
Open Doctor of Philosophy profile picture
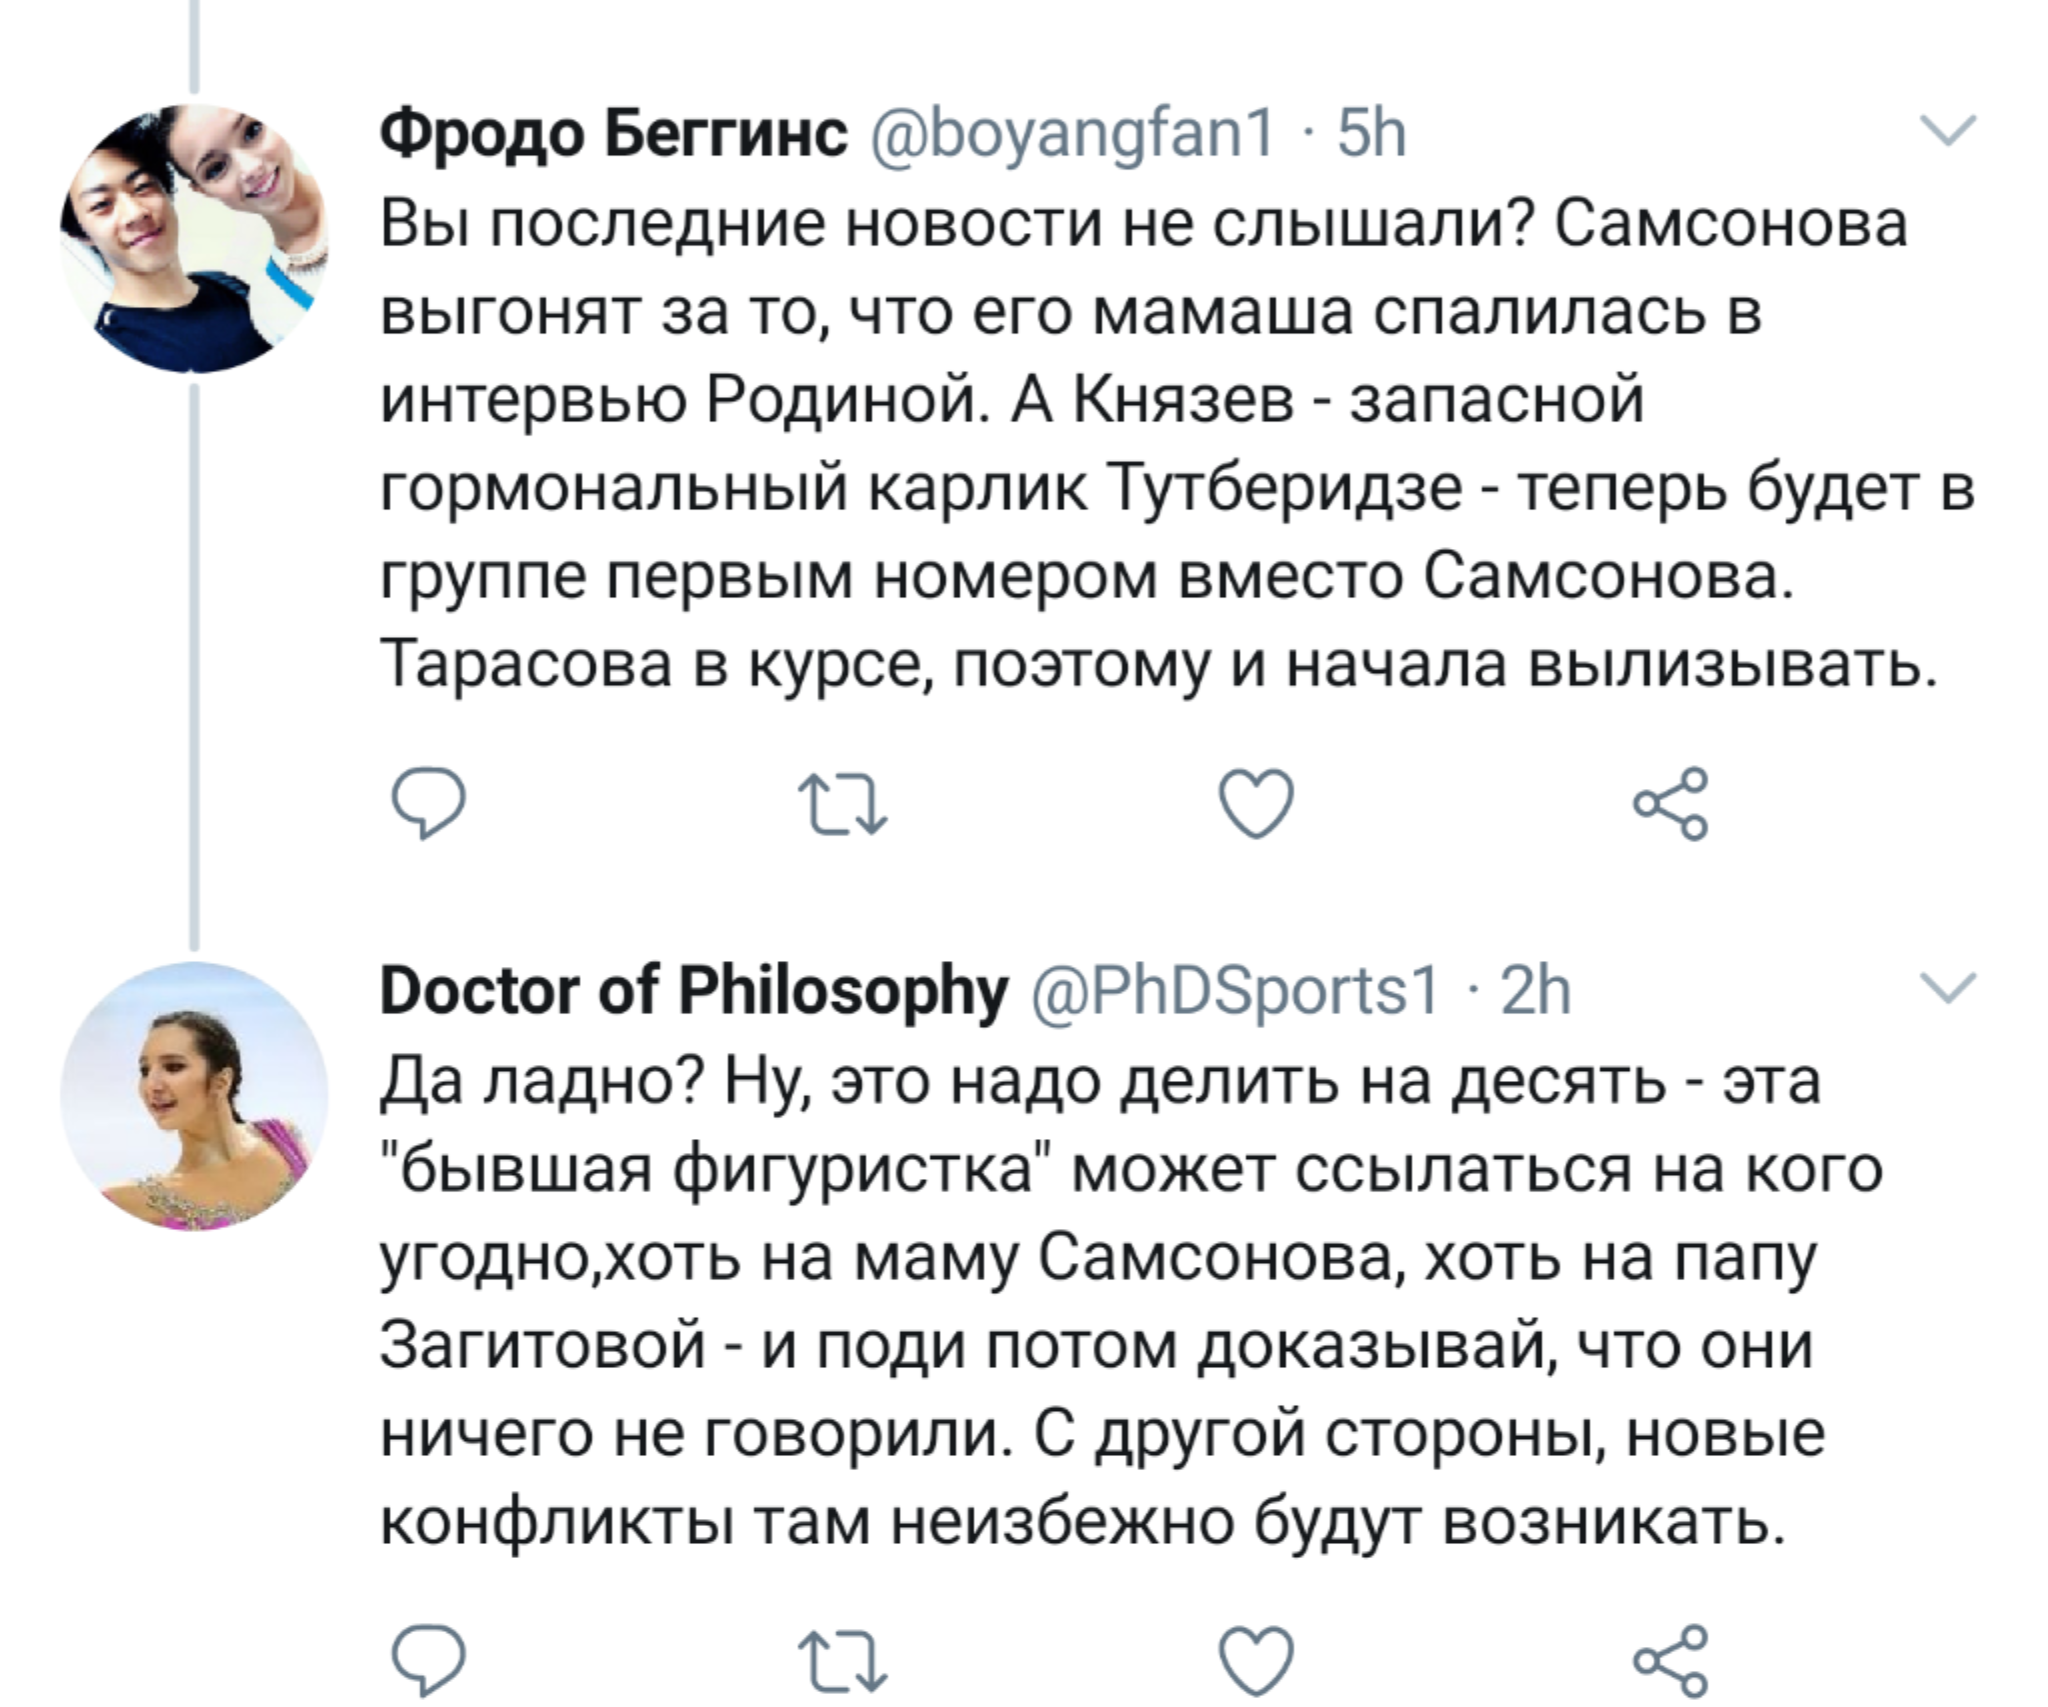pos(195,1096)
